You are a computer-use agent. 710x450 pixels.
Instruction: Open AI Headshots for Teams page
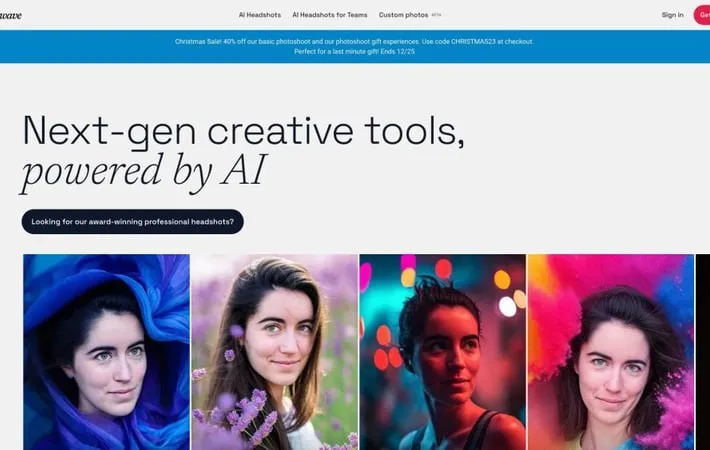[x=330, y=15]
